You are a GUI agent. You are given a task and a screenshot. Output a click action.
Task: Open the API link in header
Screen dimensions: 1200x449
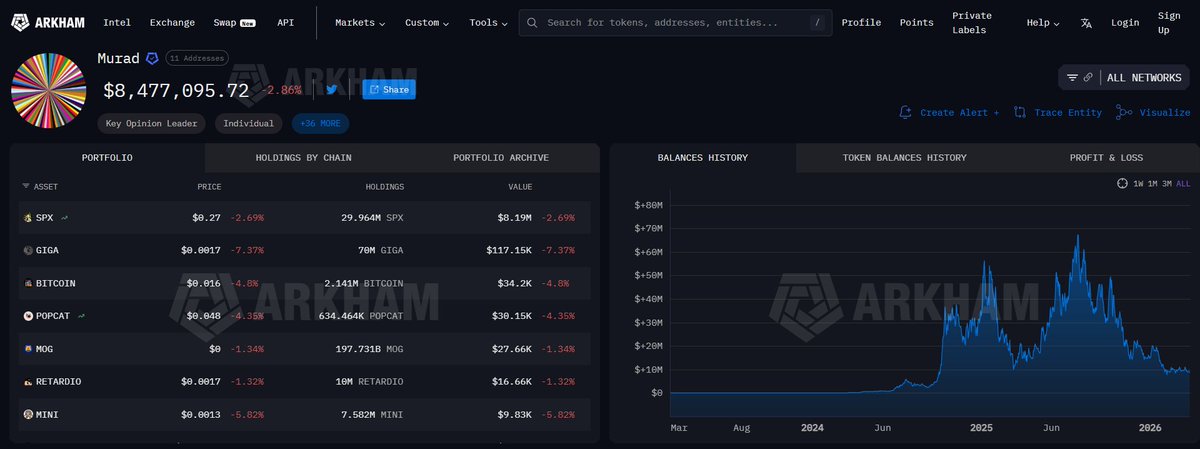pyautogui.click(x=285, y=22)
